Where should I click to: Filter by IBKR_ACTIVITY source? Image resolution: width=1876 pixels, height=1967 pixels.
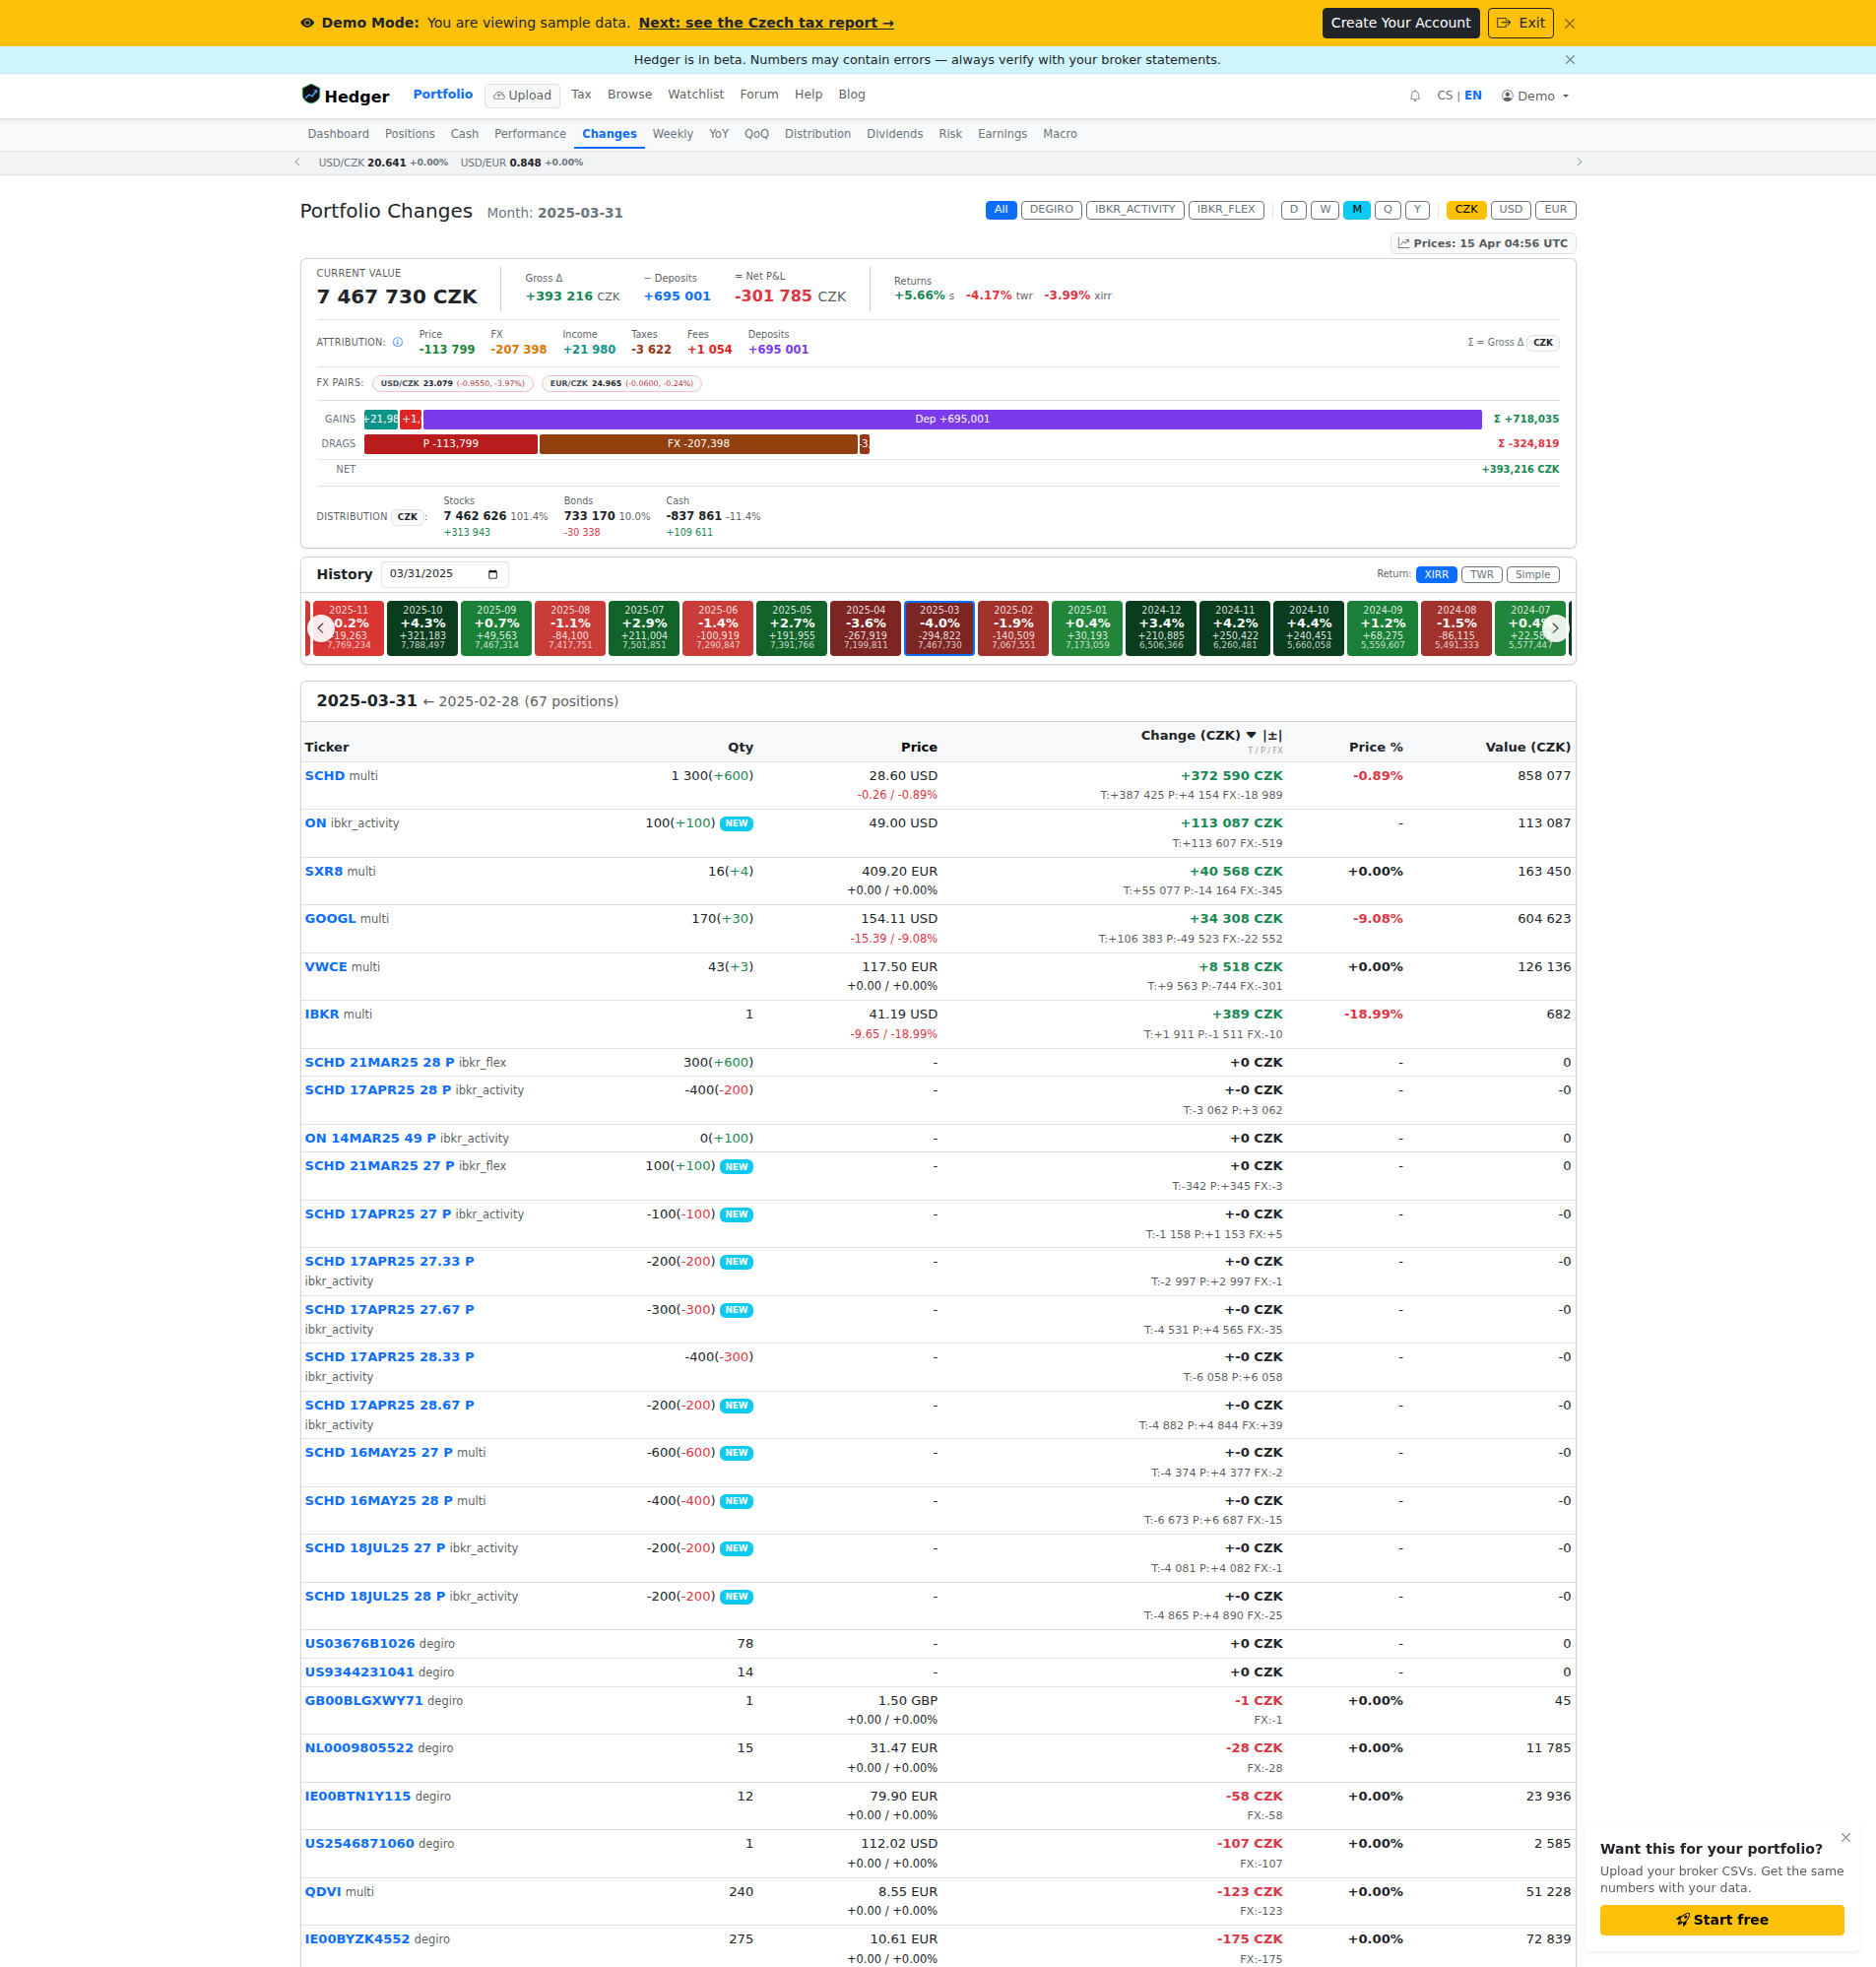pyautogui.click(x=1134, y=210)
